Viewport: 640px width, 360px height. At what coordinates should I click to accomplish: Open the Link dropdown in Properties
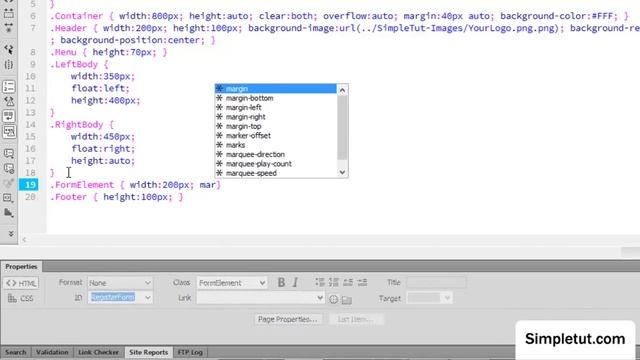tap(260, 298)
